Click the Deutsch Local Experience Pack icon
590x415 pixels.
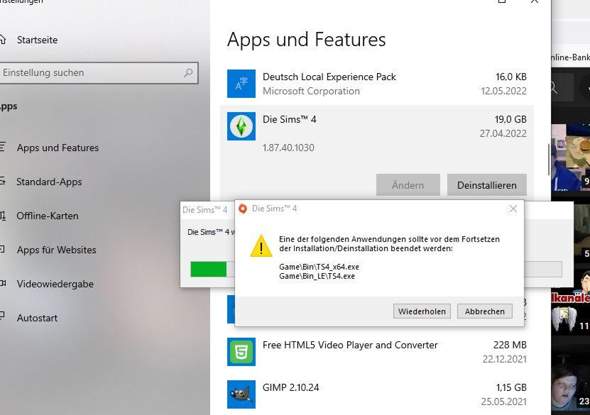[241, 84]
